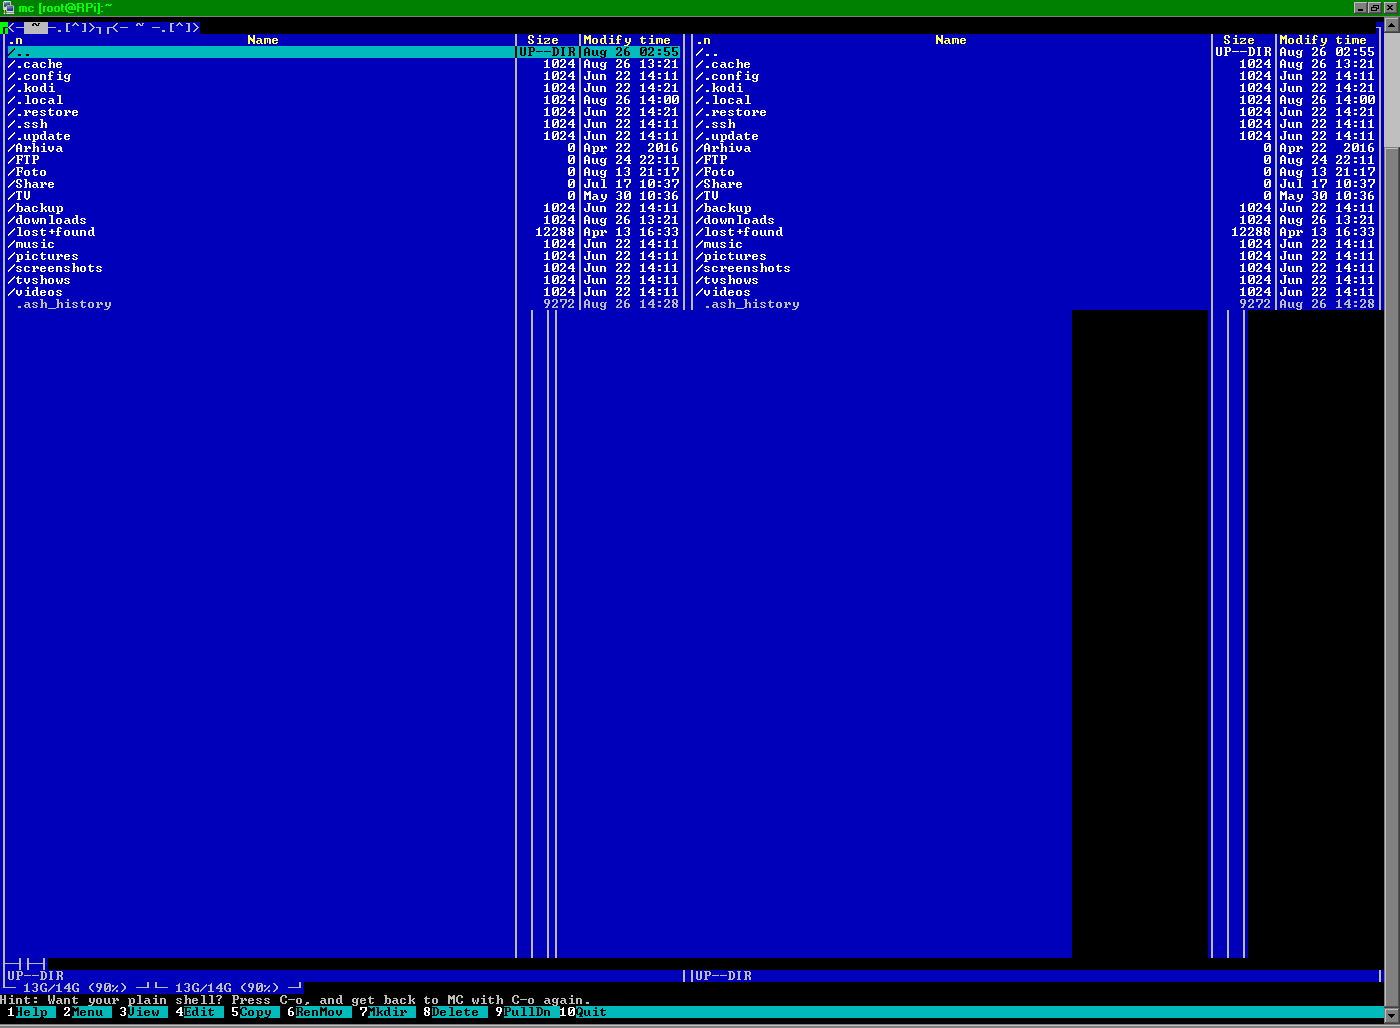Click the 4 Edit button

pyautogui.click(x=198, y=1012)
